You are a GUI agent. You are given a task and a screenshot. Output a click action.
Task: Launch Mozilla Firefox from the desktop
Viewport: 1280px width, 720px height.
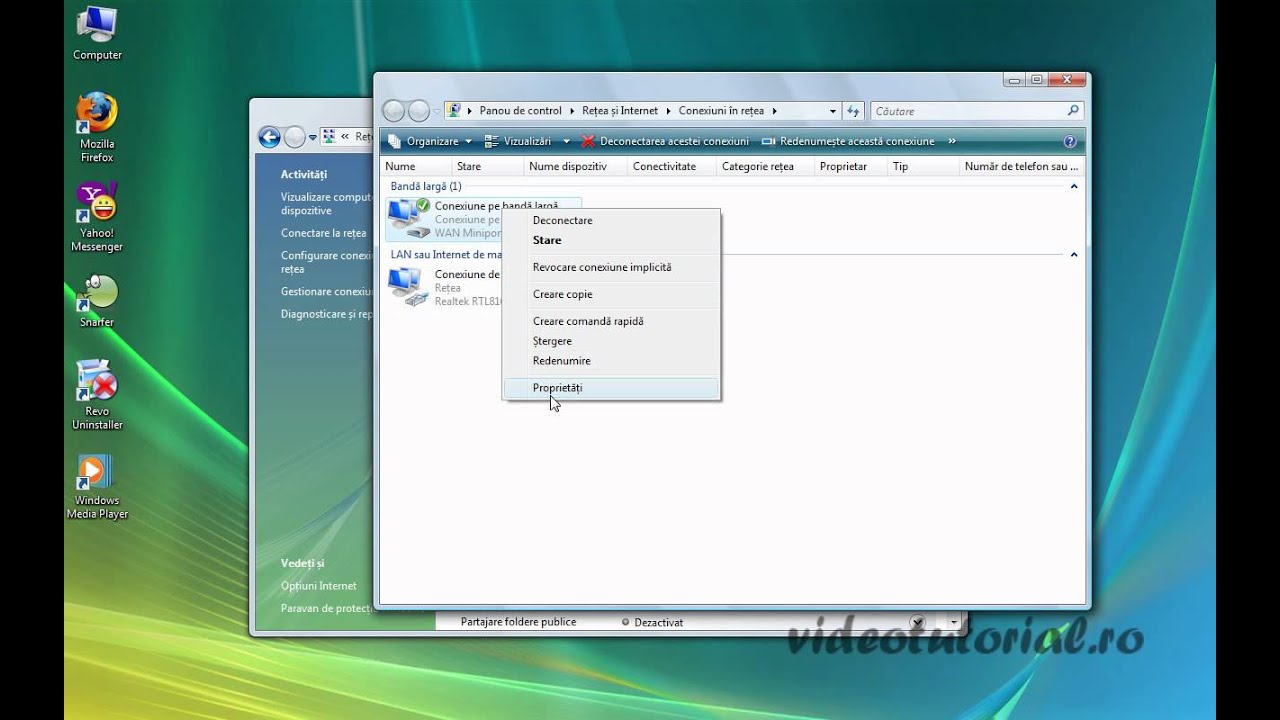(x=97, y=127)
